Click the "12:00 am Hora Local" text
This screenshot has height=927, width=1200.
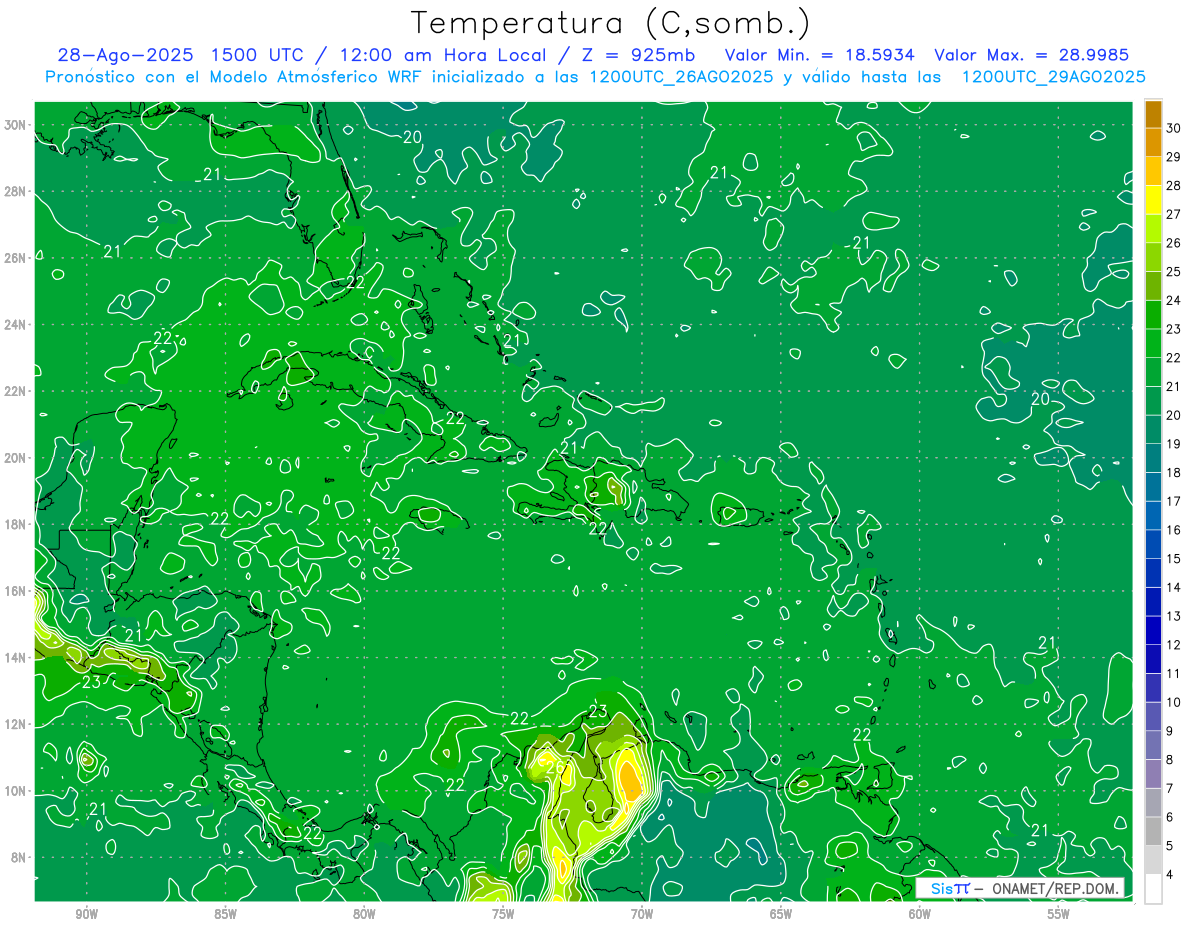click(x=443, y=55)
